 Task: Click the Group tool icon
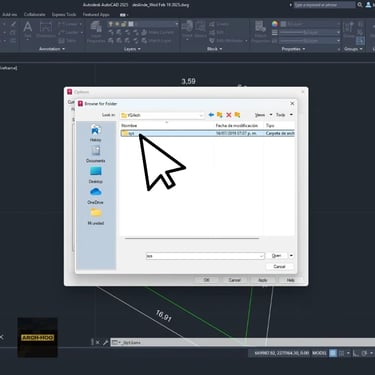(x=349, y=29)
